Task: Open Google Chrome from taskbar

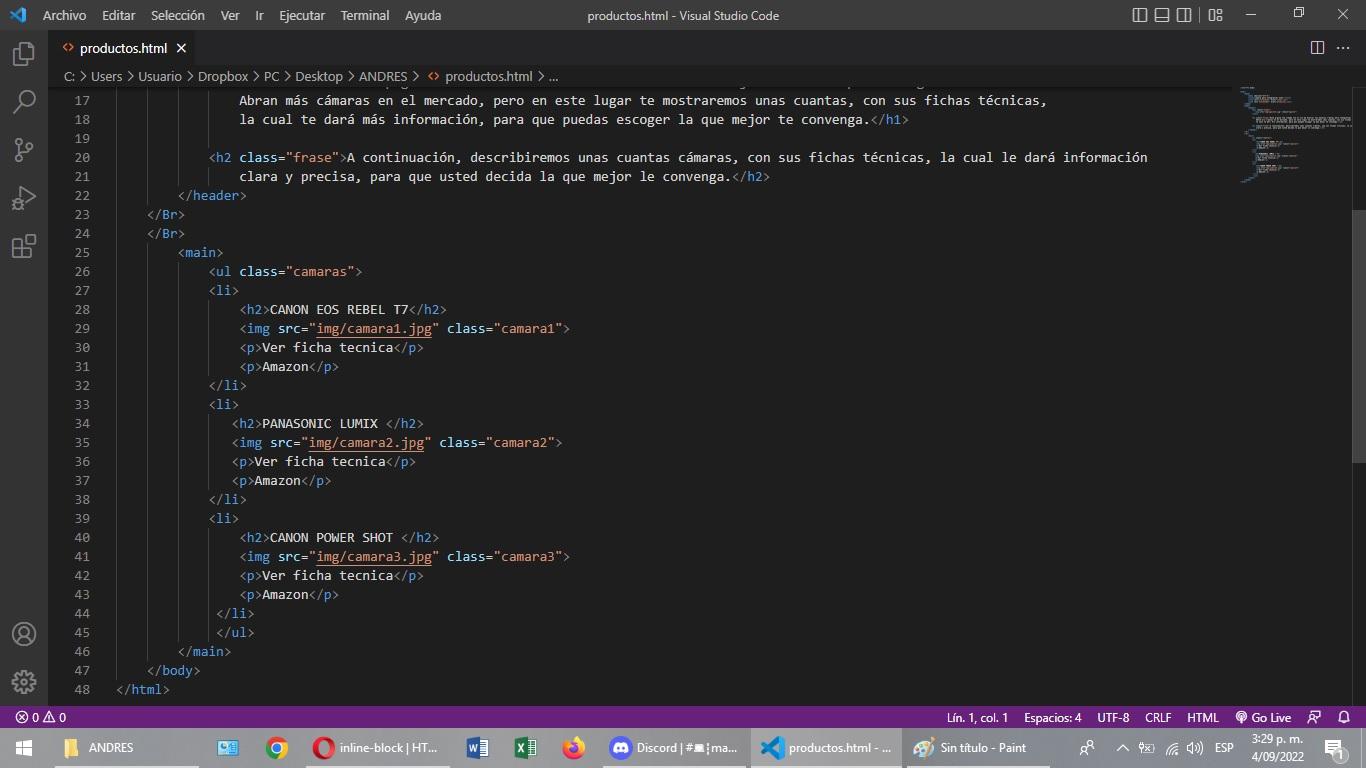Action: pos(277,748)
